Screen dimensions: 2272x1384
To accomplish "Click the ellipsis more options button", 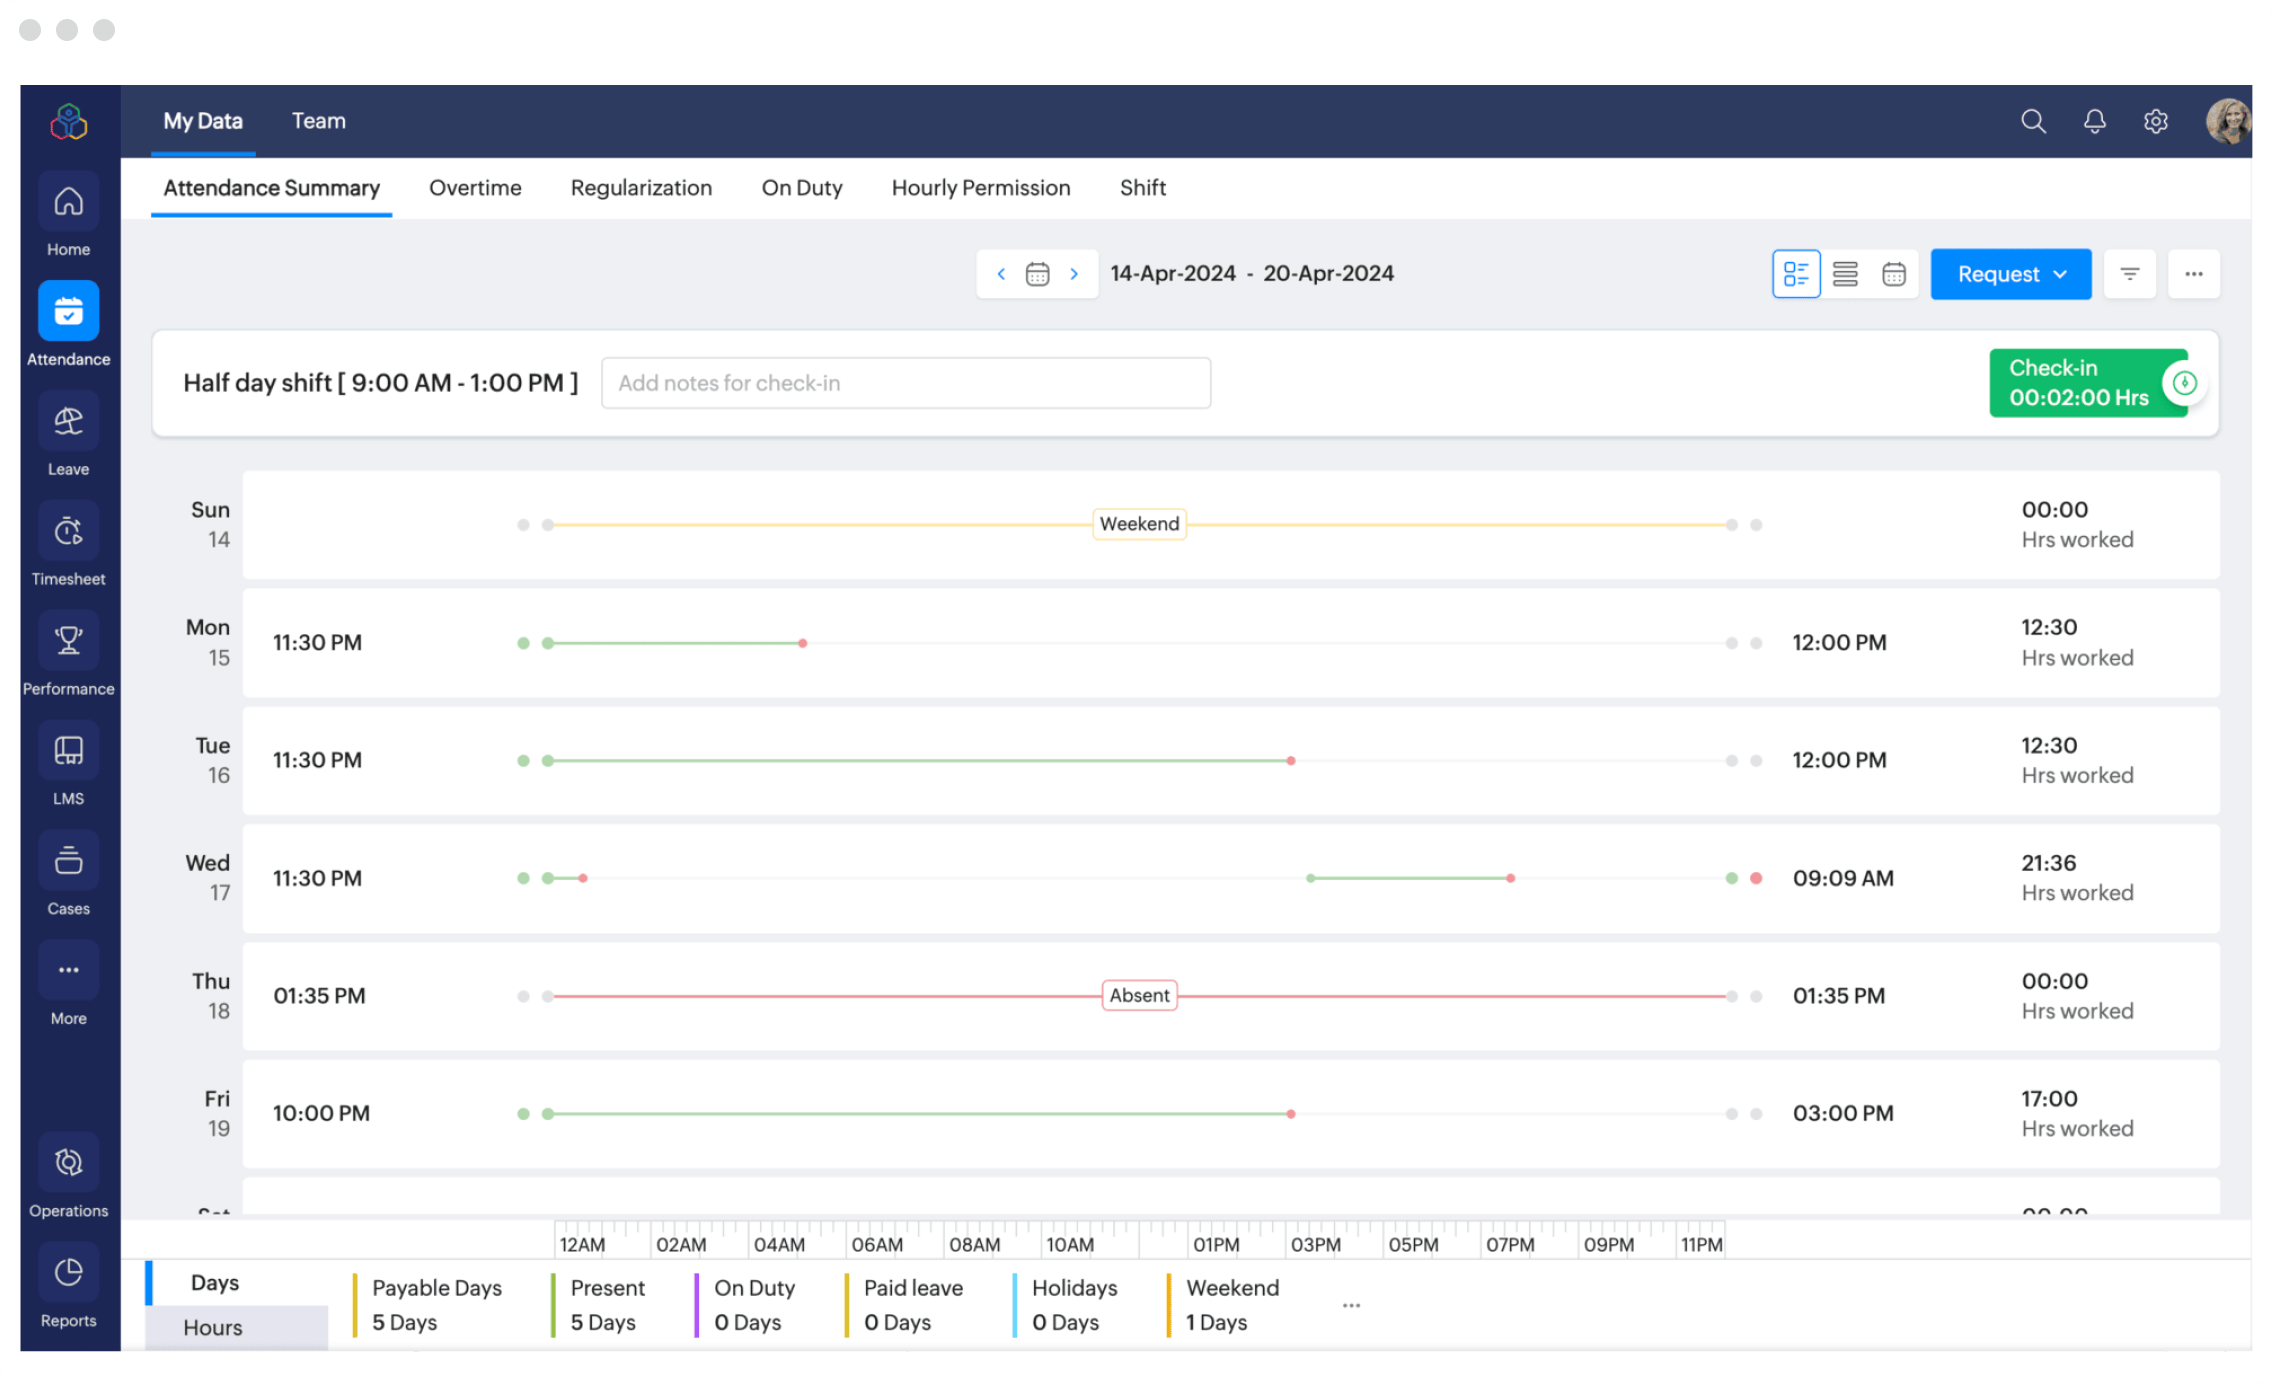I will pyautogui.click(x=2192, y=274).
